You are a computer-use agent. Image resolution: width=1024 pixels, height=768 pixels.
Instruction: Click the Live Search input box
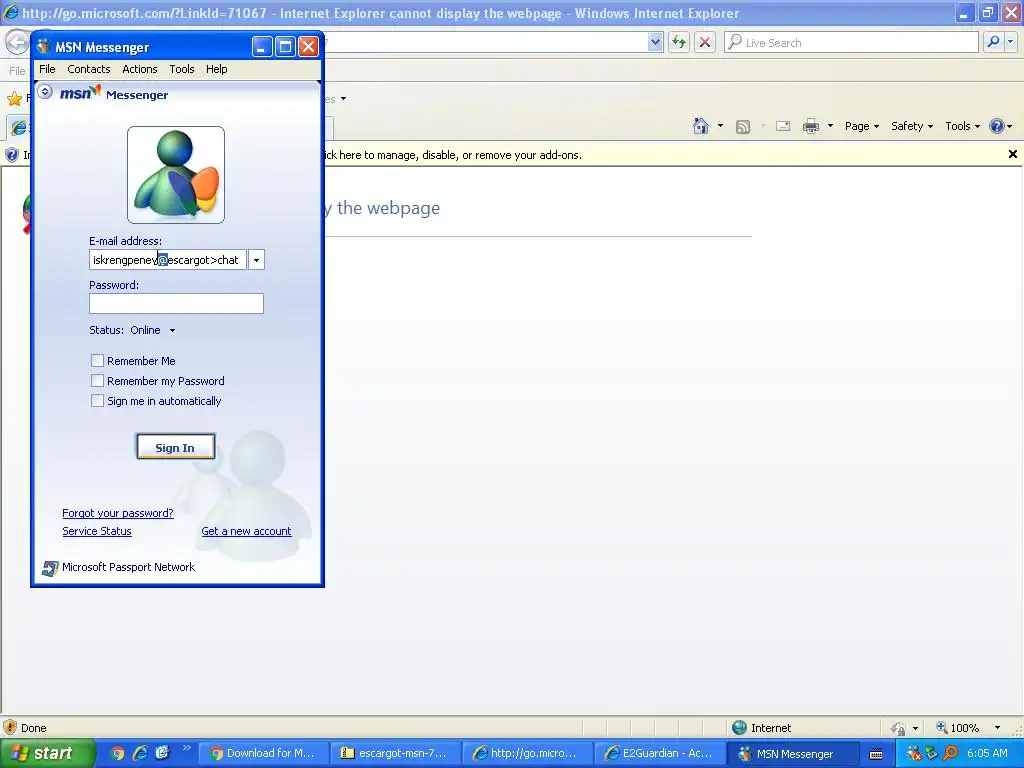pos(852,42)
